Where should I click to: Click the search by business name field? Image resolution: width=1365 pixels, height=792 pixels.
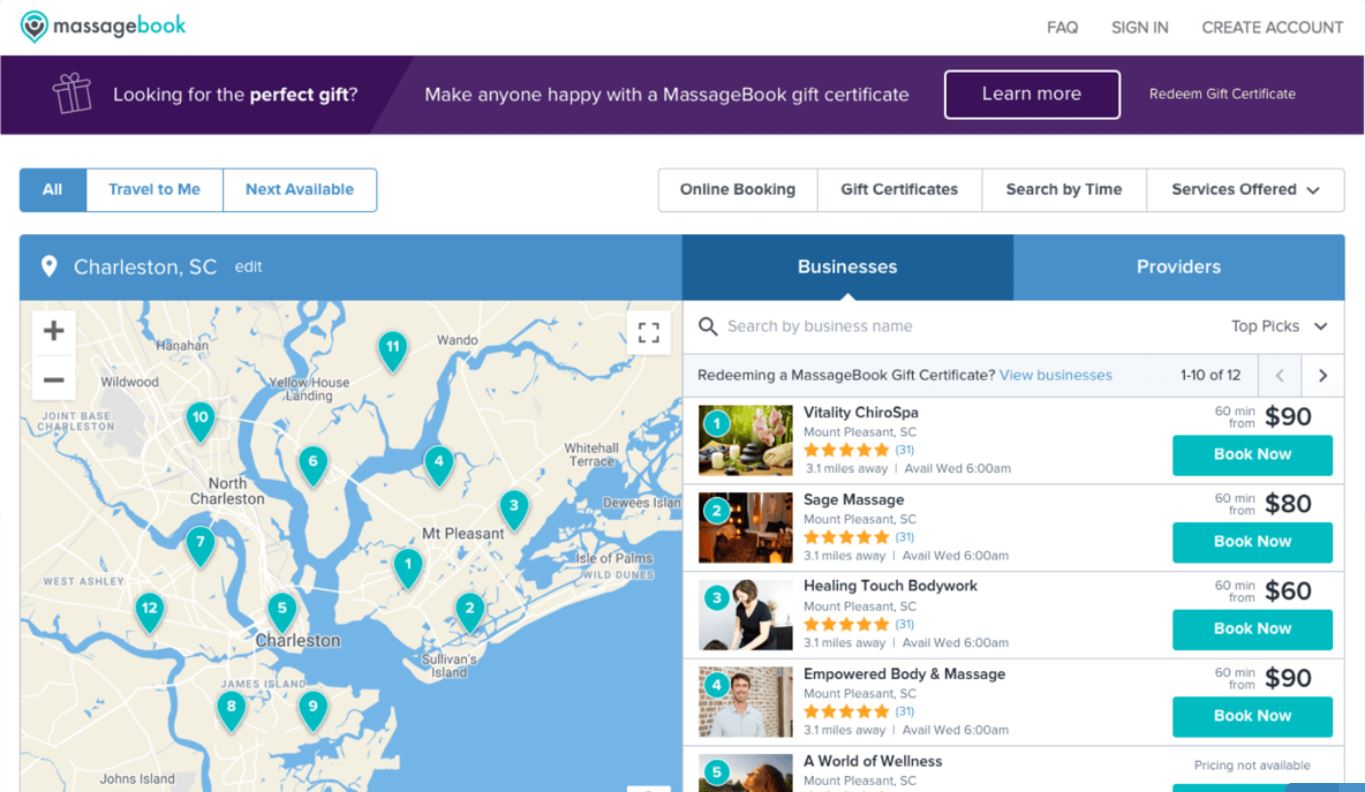[x=900, y=326]
